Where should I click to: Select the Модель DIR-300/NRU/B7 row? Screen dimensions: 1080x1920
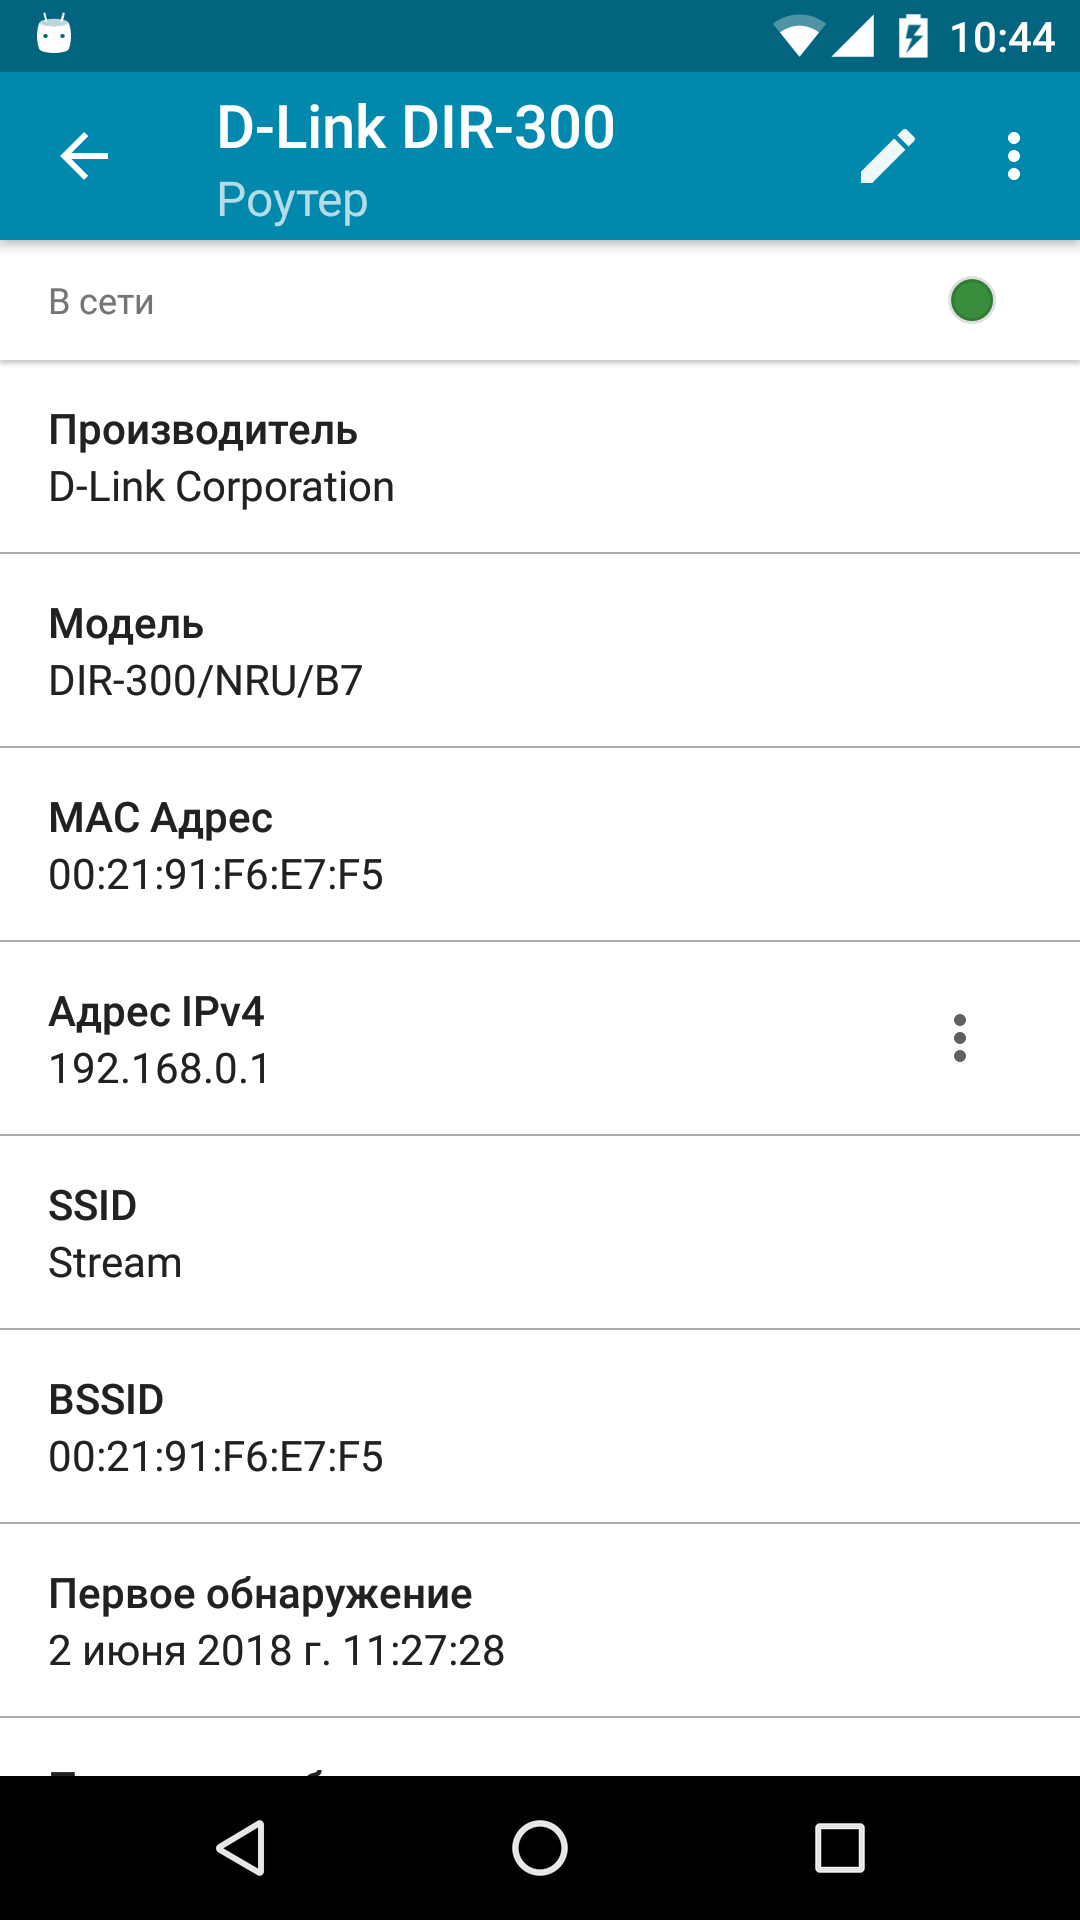point(540,652)
